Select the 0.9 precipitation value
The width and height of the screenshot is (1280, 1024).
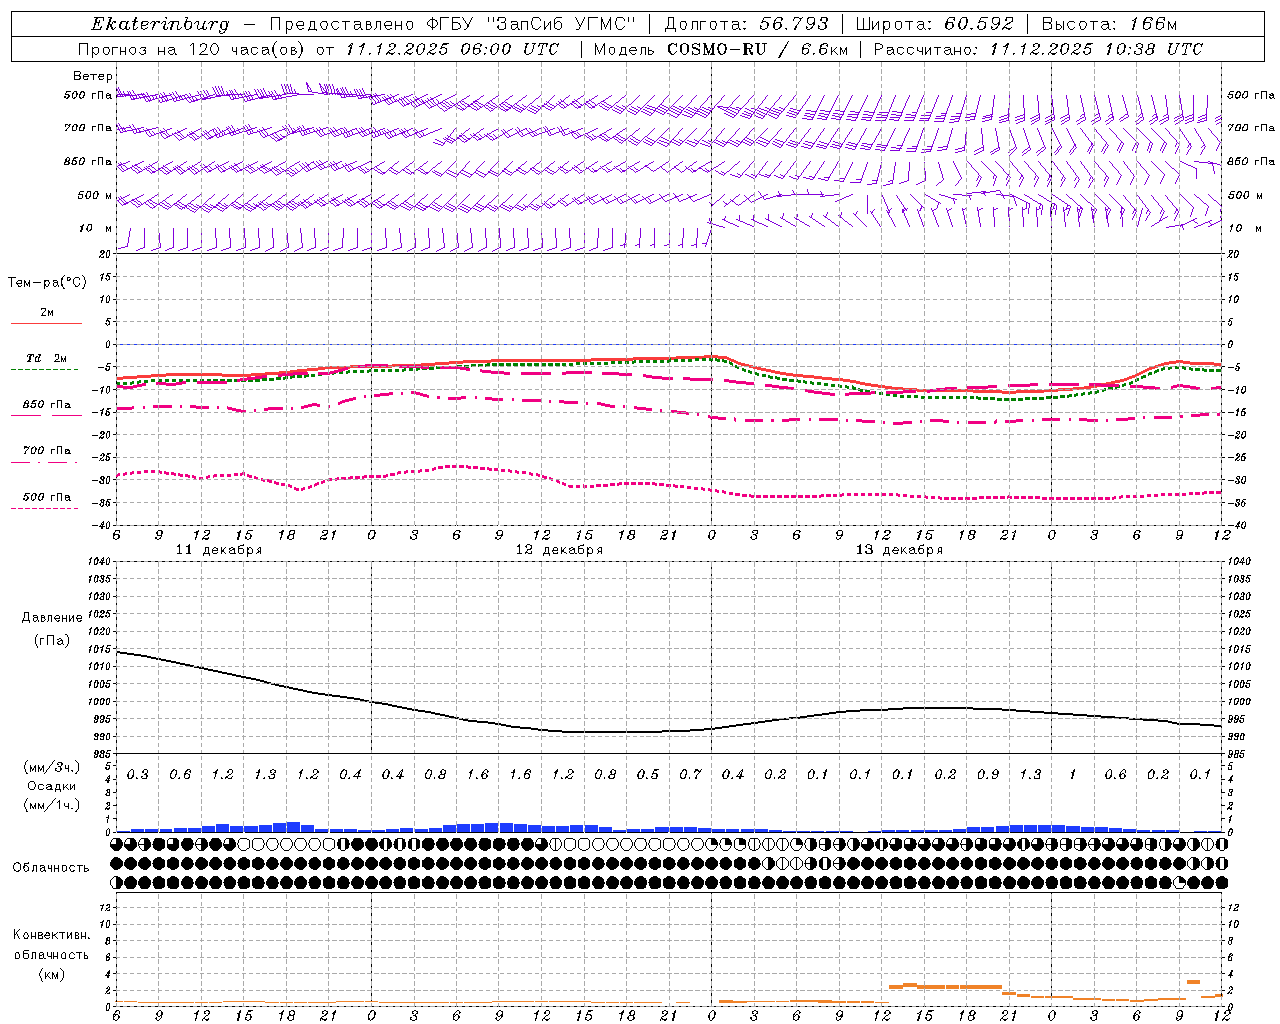coord(988,775)
